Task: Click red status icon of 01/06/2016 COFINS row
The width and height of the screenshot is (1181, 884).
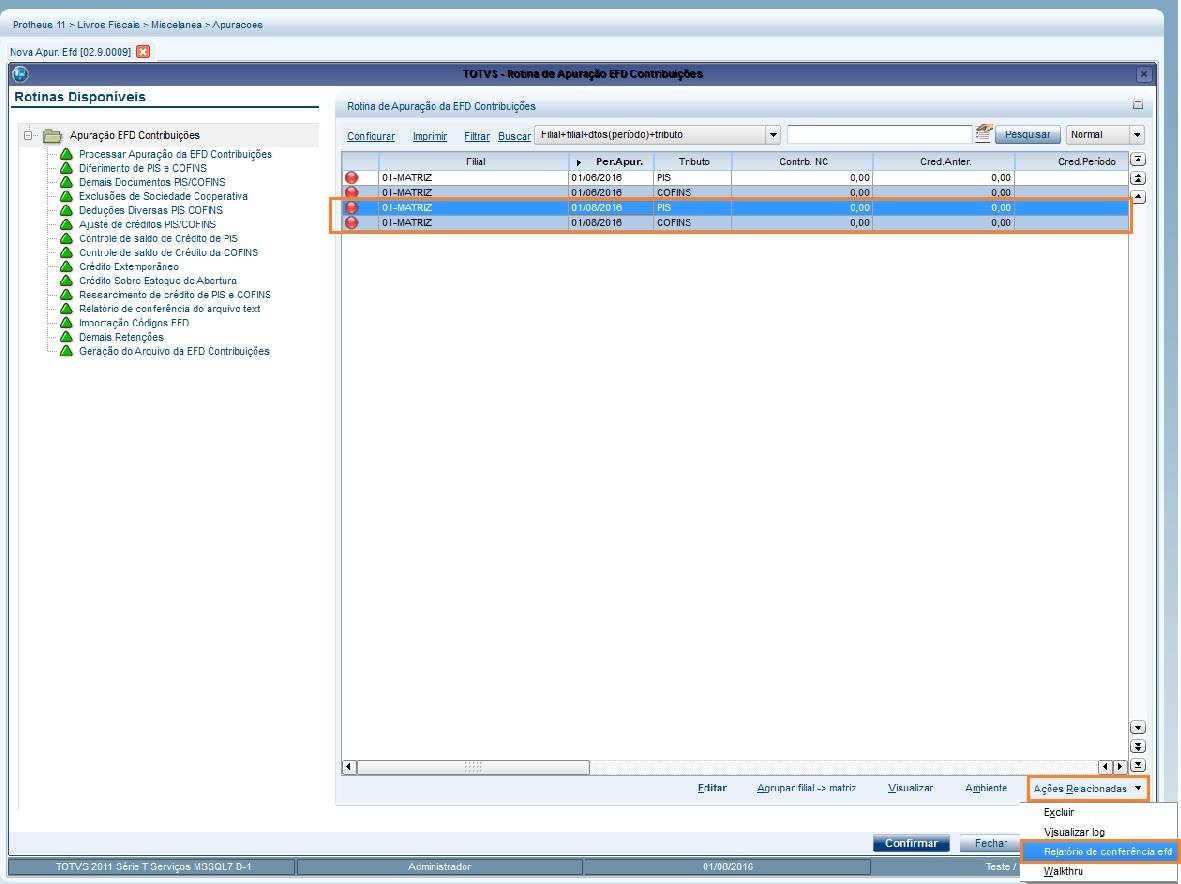Action: point(352,193)
